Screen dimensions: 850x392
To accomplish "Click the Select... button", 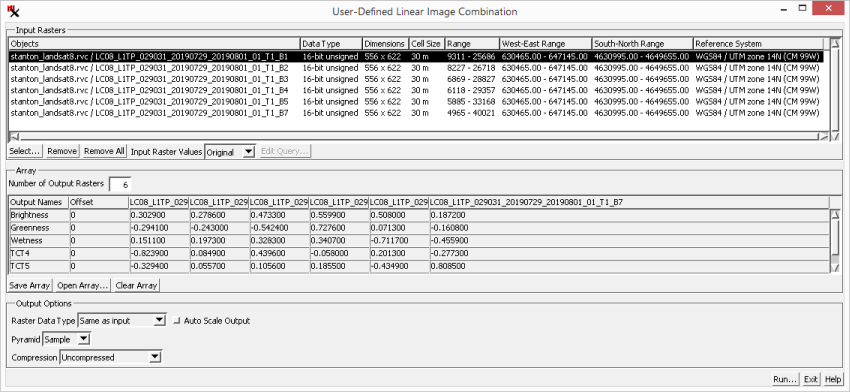I will pos(25,151).
